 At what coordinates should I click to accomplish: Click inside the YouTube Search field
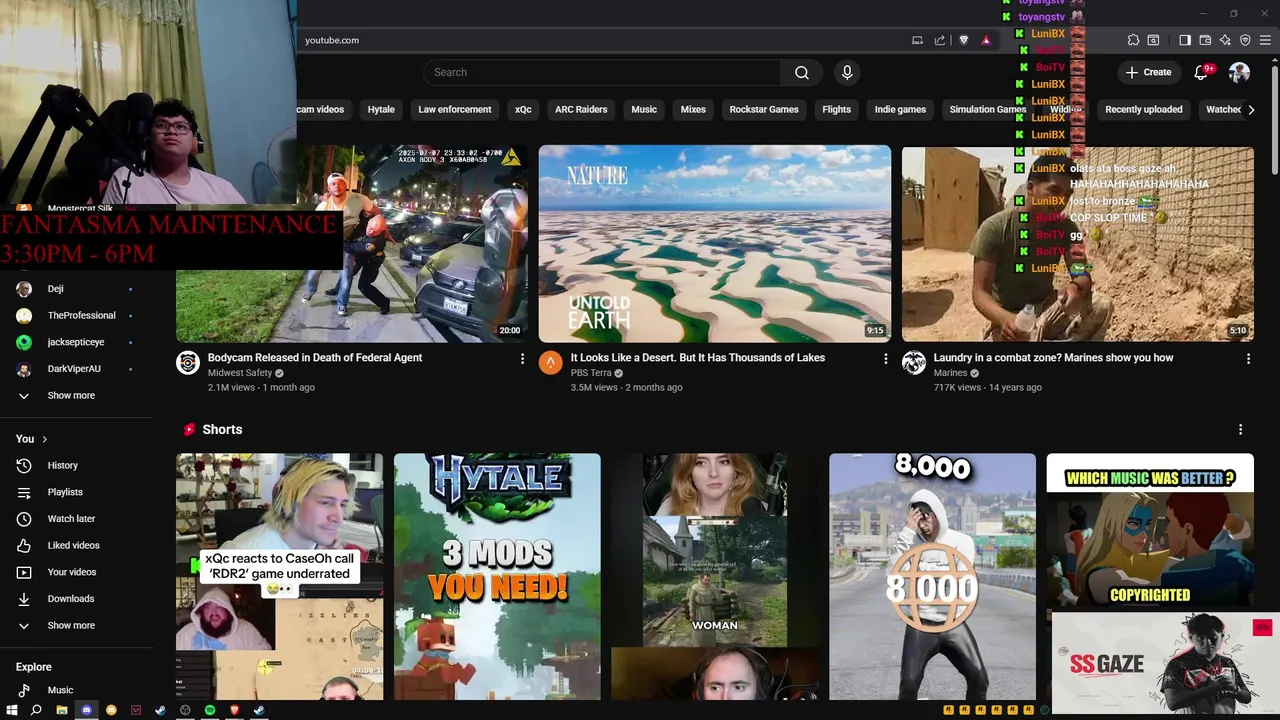[x=602, y=72]
